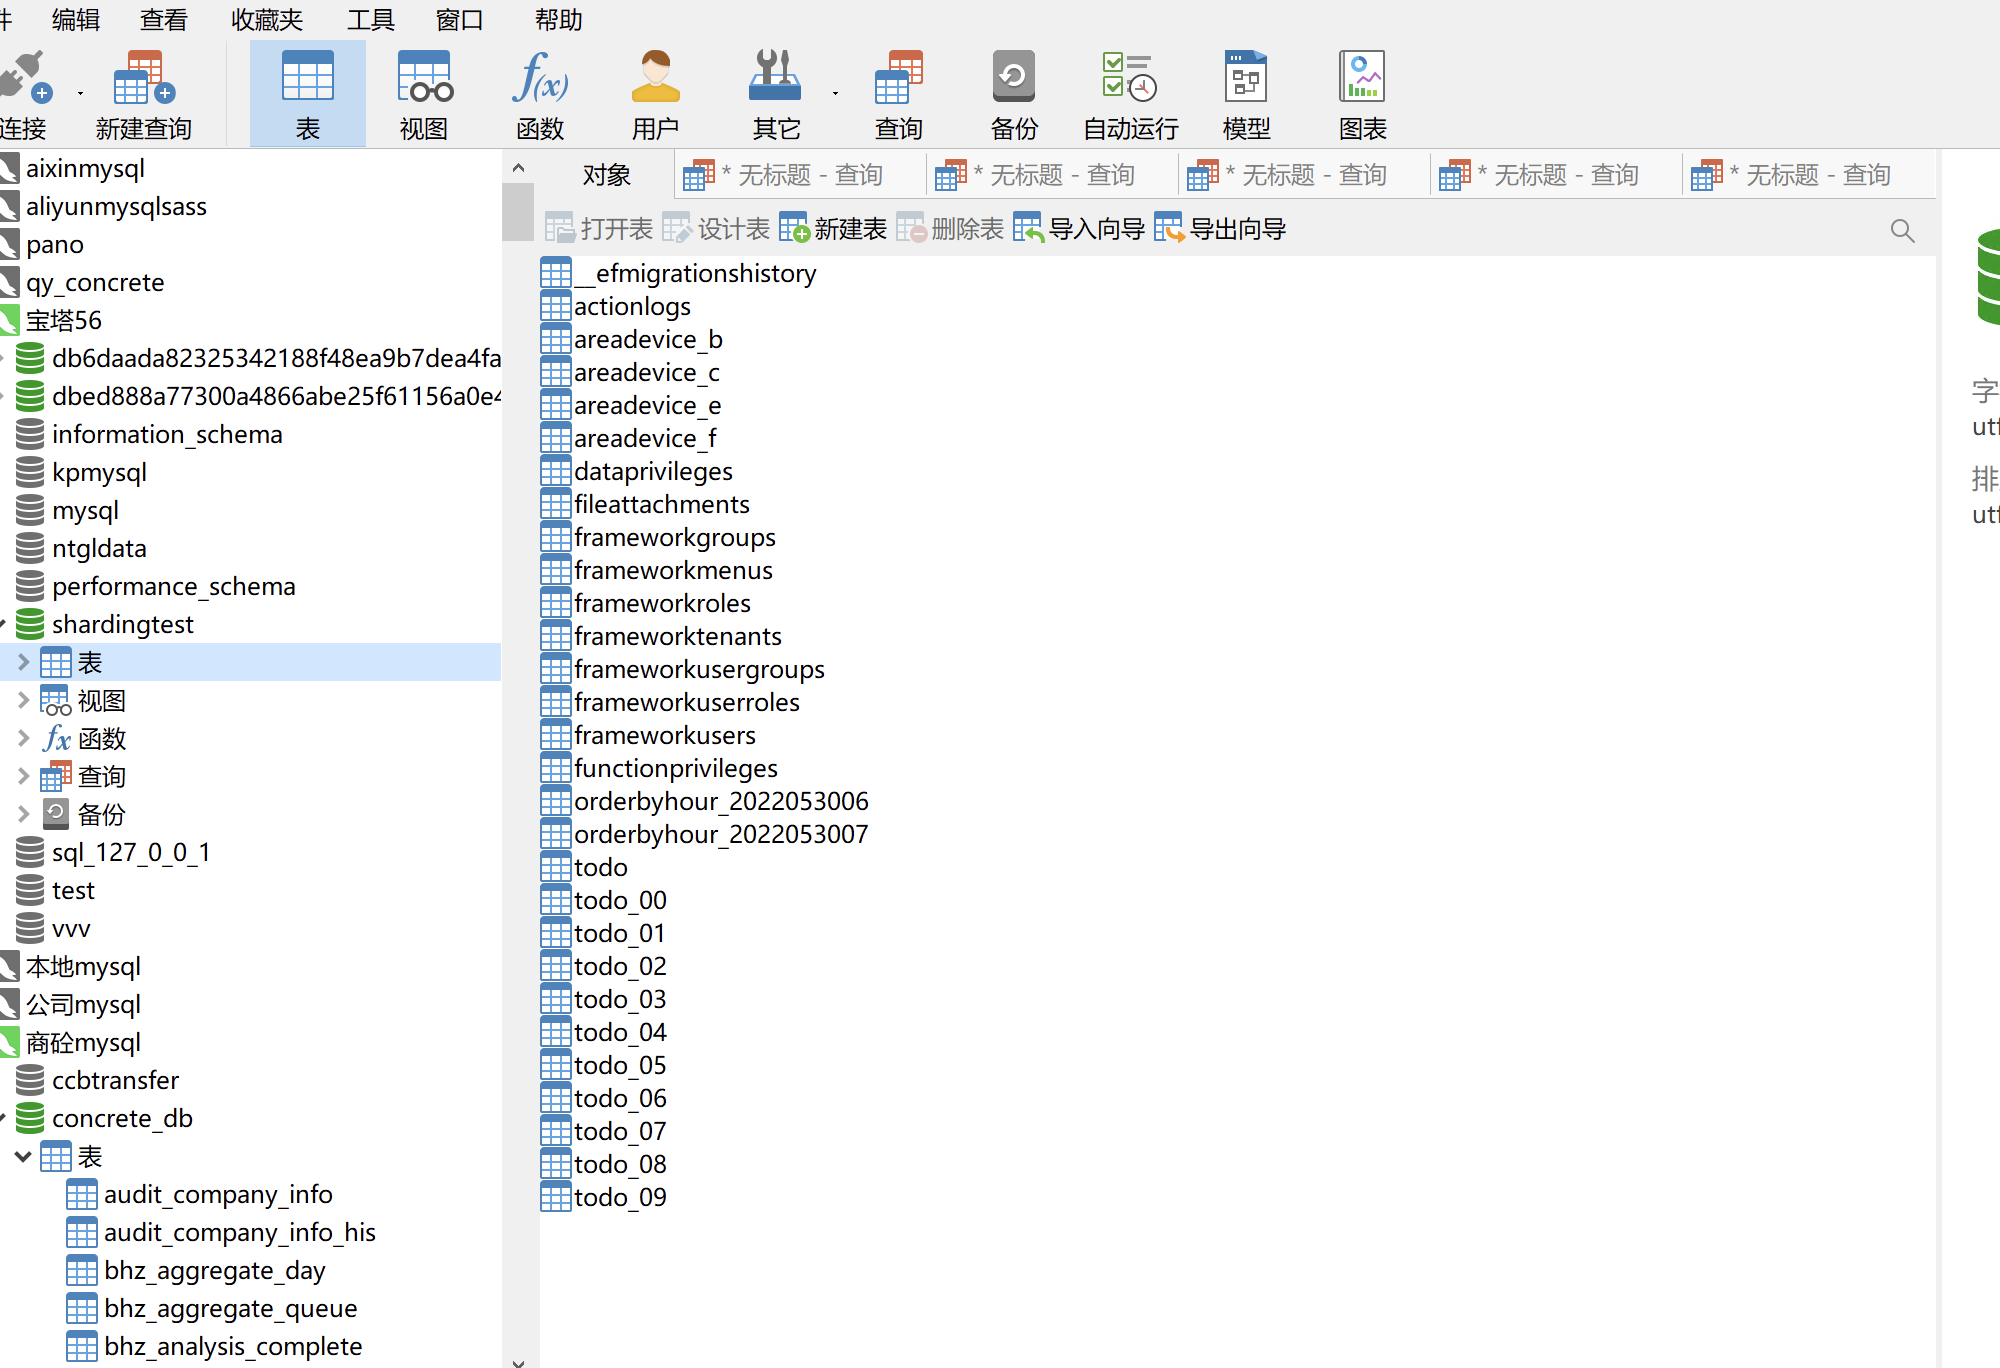Select the 模型 (Model) toolbar icon

coord(1246,93)
